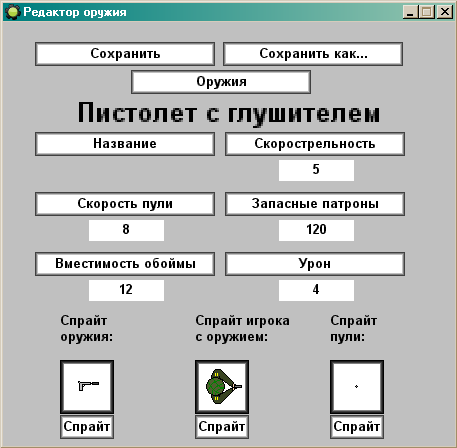
Task: Click the Сохранить как... button
Action: coord(313,54)
